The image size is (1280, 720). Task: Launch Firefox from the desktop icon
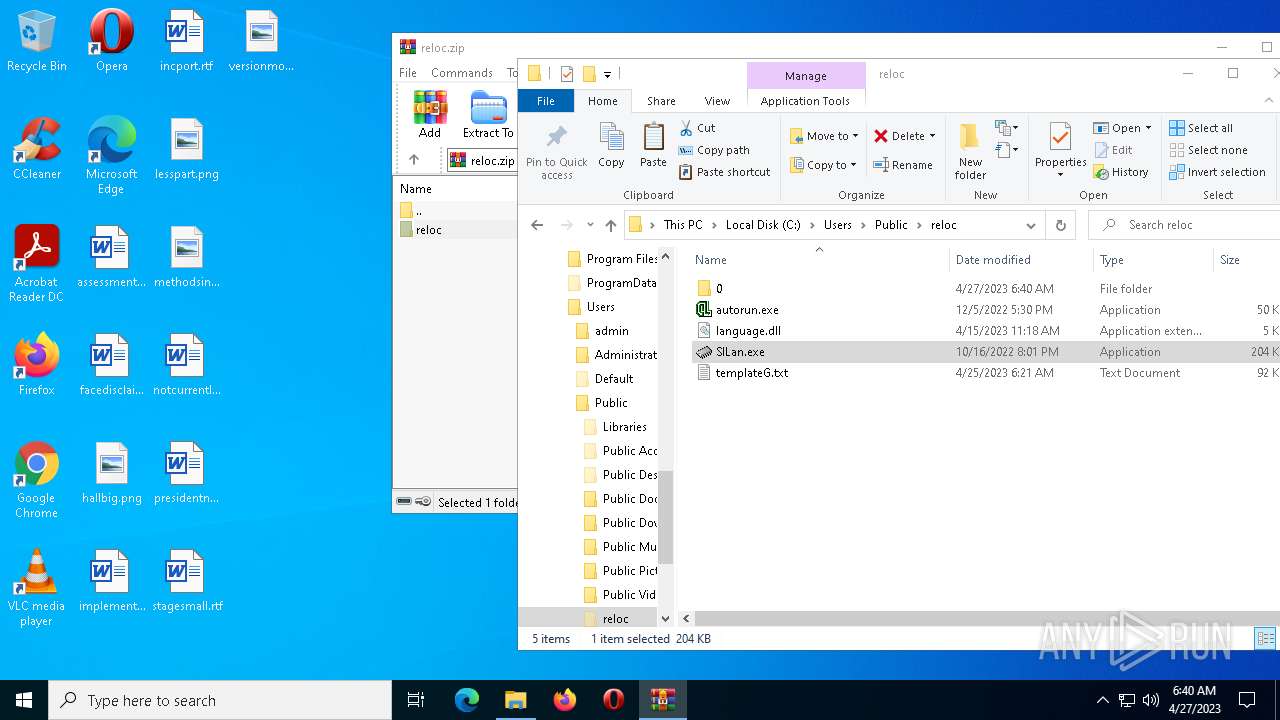37,365
